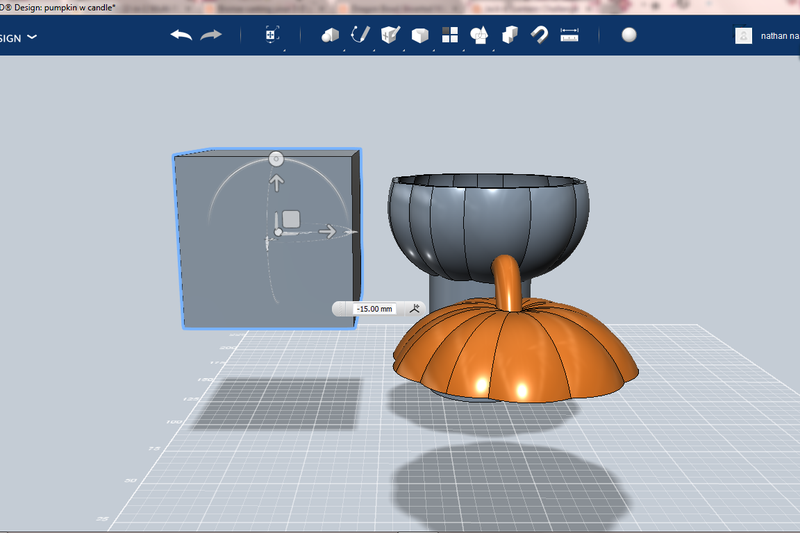Viewport: 800px width, 533px height.
Task: Click the -15.00 mm distance field
Action: coord(373,309)
